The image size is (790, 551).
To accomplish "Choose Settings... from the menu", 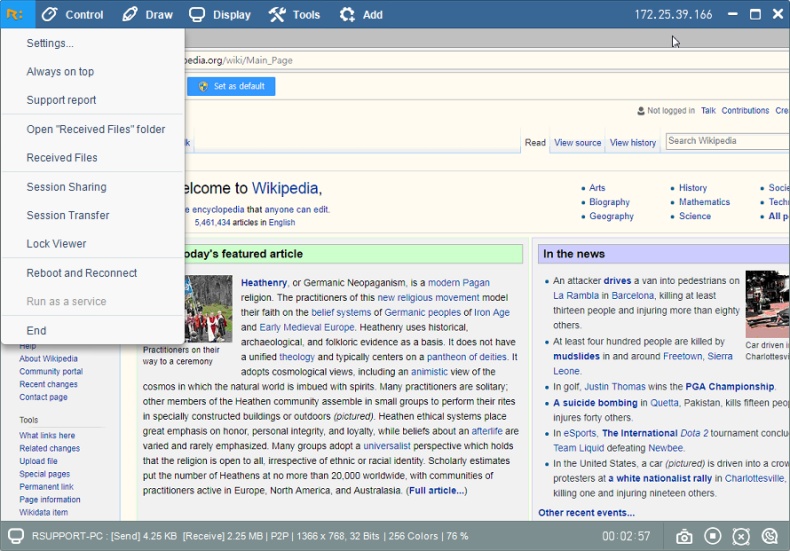I will pyautogui.click(x=93, y=43).
